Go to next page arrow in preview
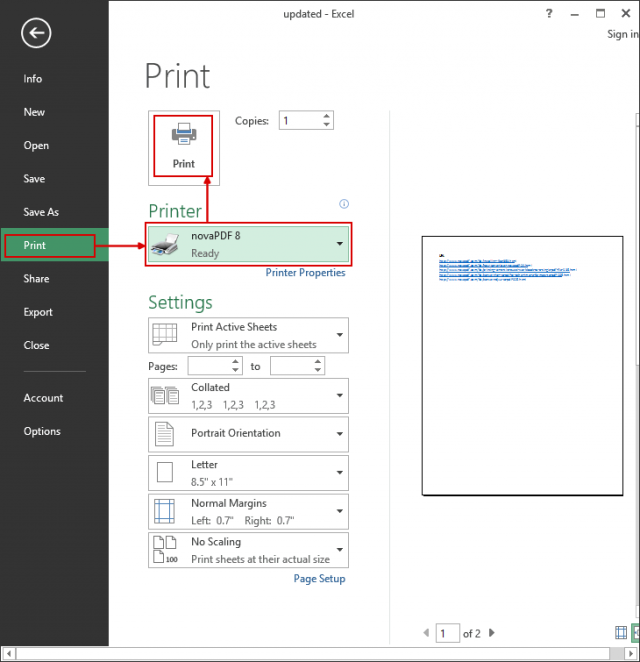The image size is (640, 662). pos(492,633)
